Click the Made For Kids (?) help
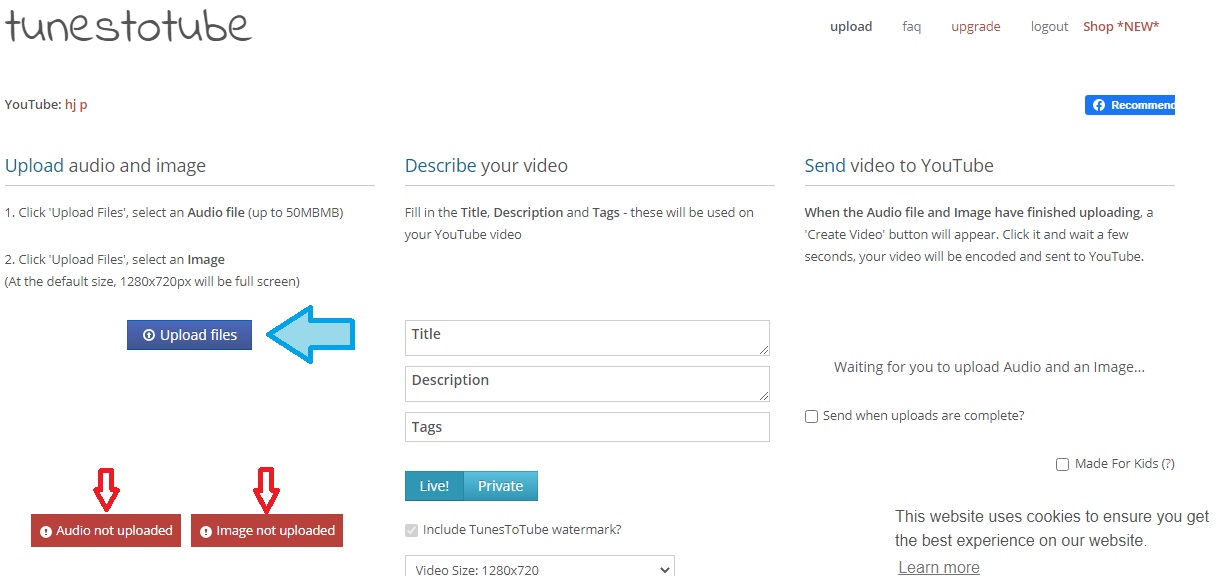1218x576 pixels. (1167, 464)
